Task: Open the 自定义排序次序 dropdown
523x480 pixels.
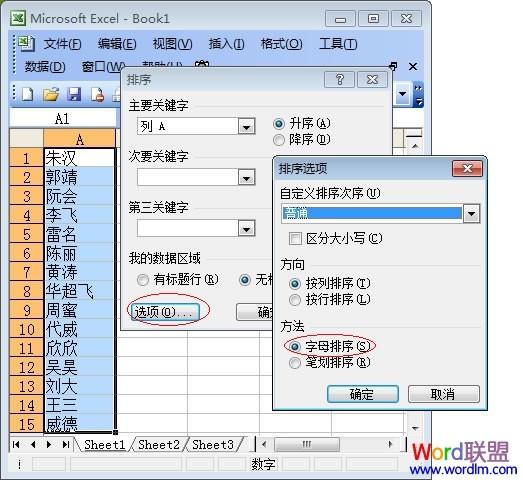Action: coord(471,214)
